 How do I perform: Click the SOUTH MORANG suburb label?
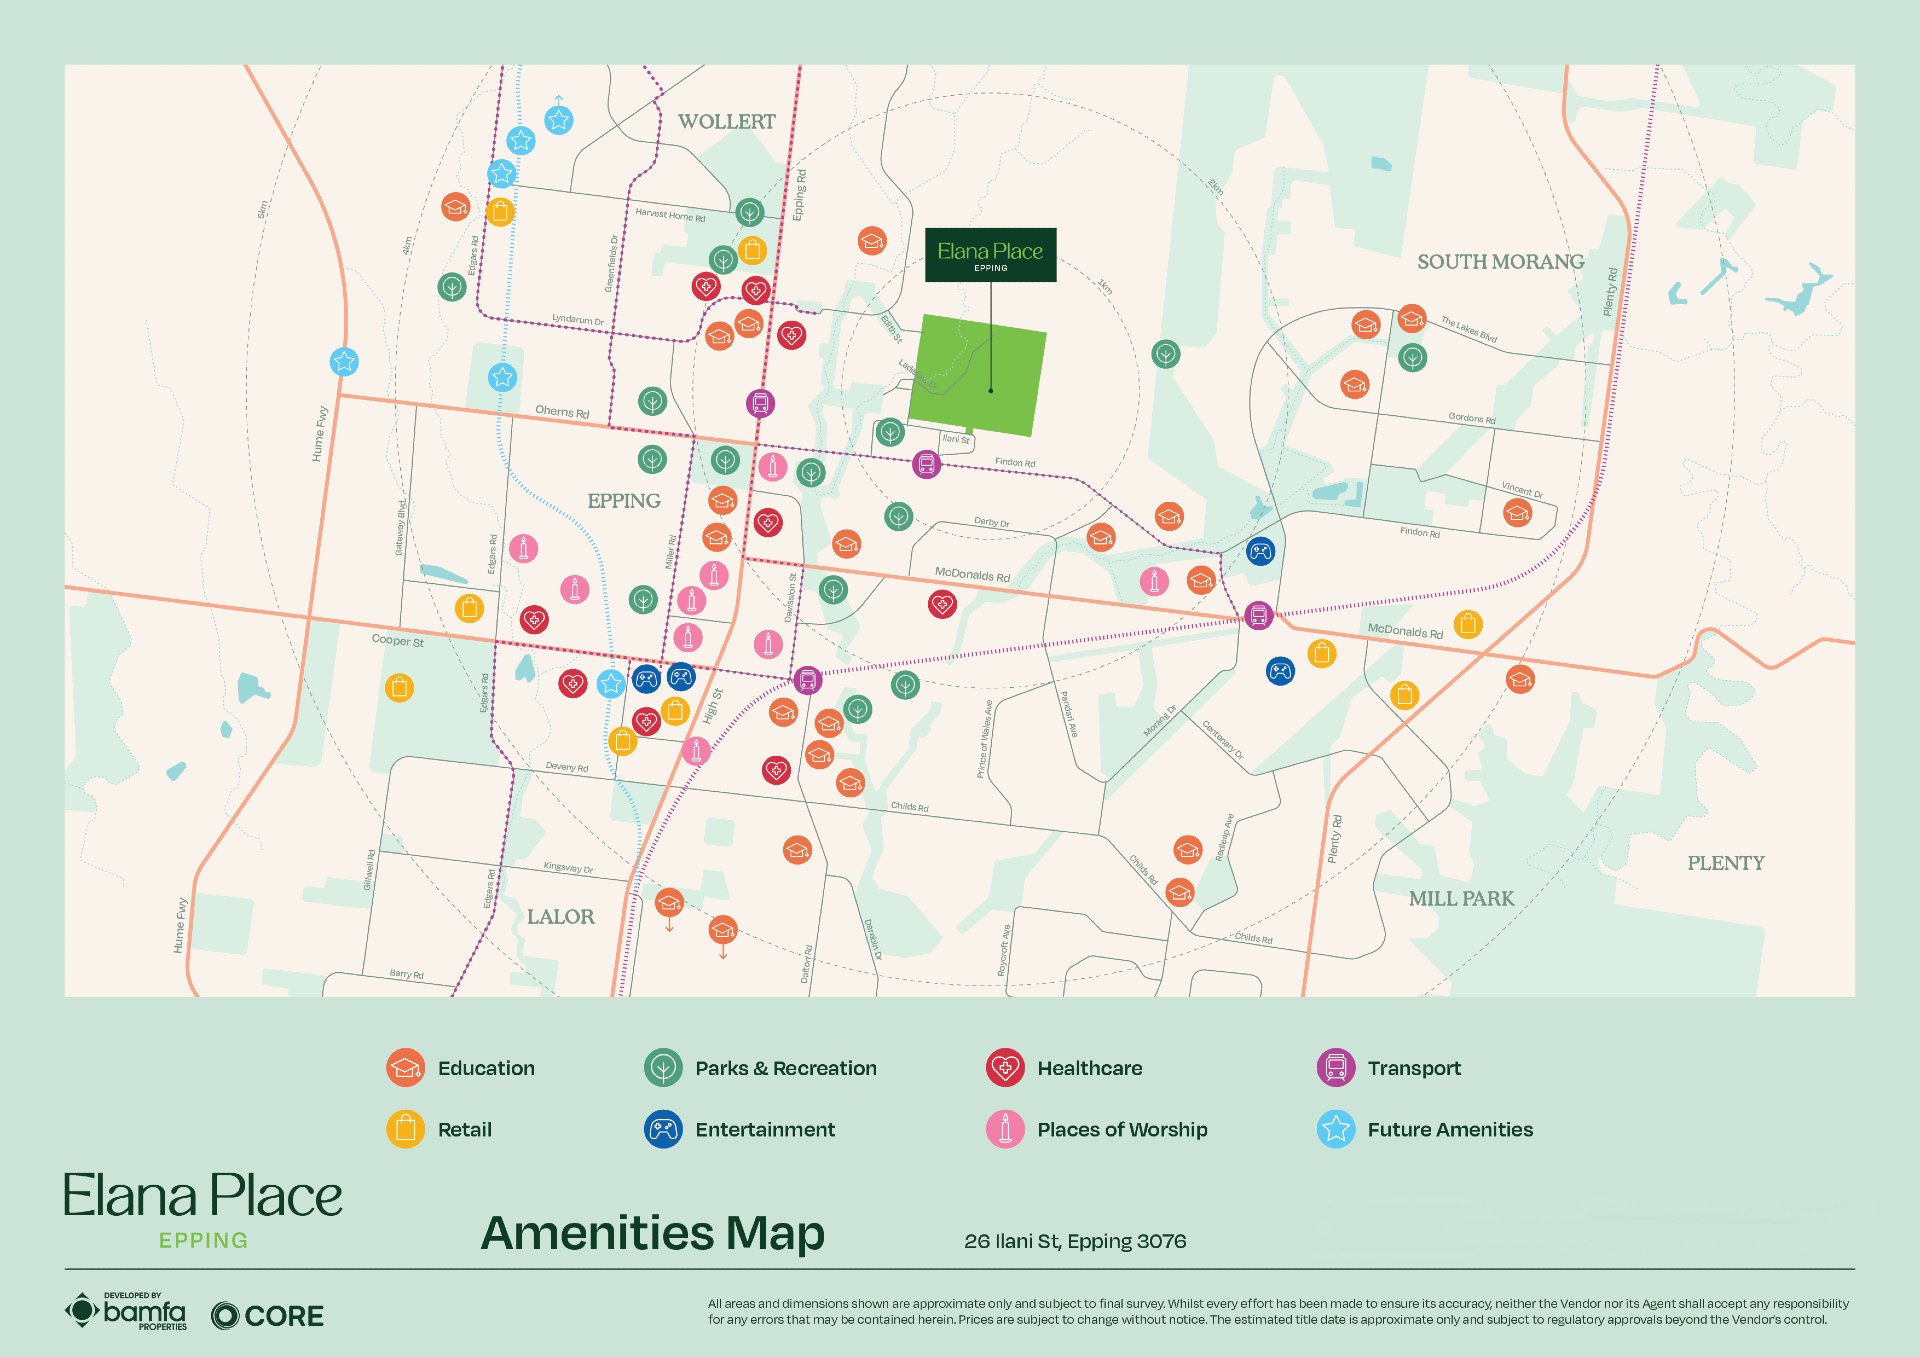pos(1500,262)
